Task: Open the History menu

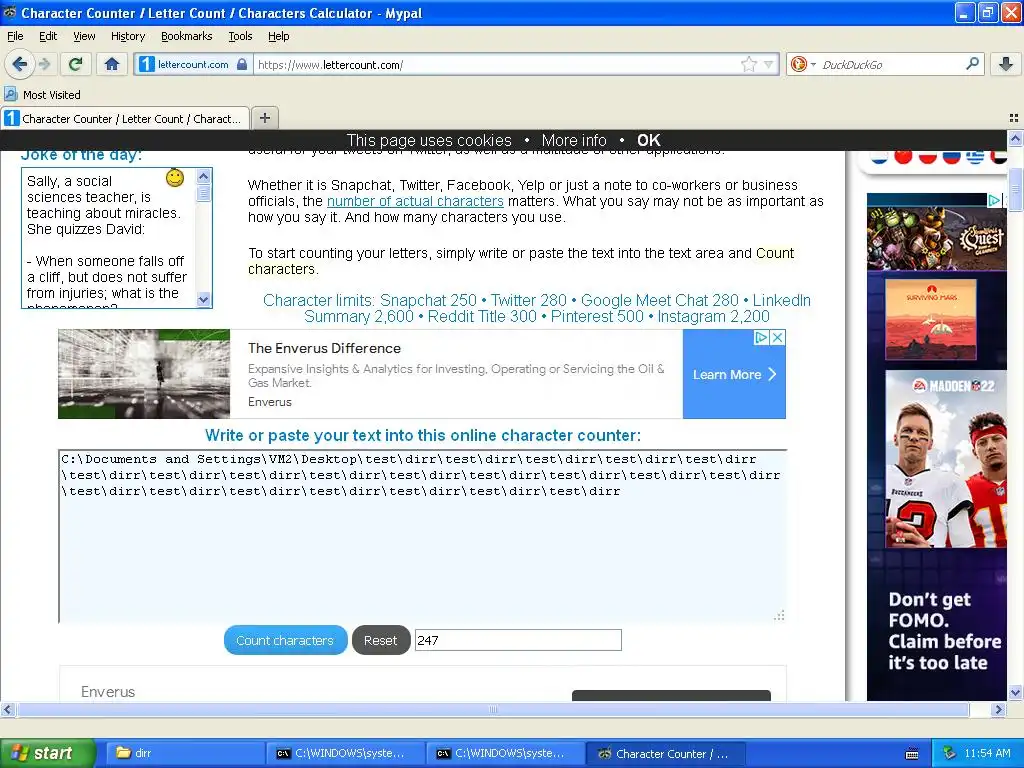Action: pos(128,36)
